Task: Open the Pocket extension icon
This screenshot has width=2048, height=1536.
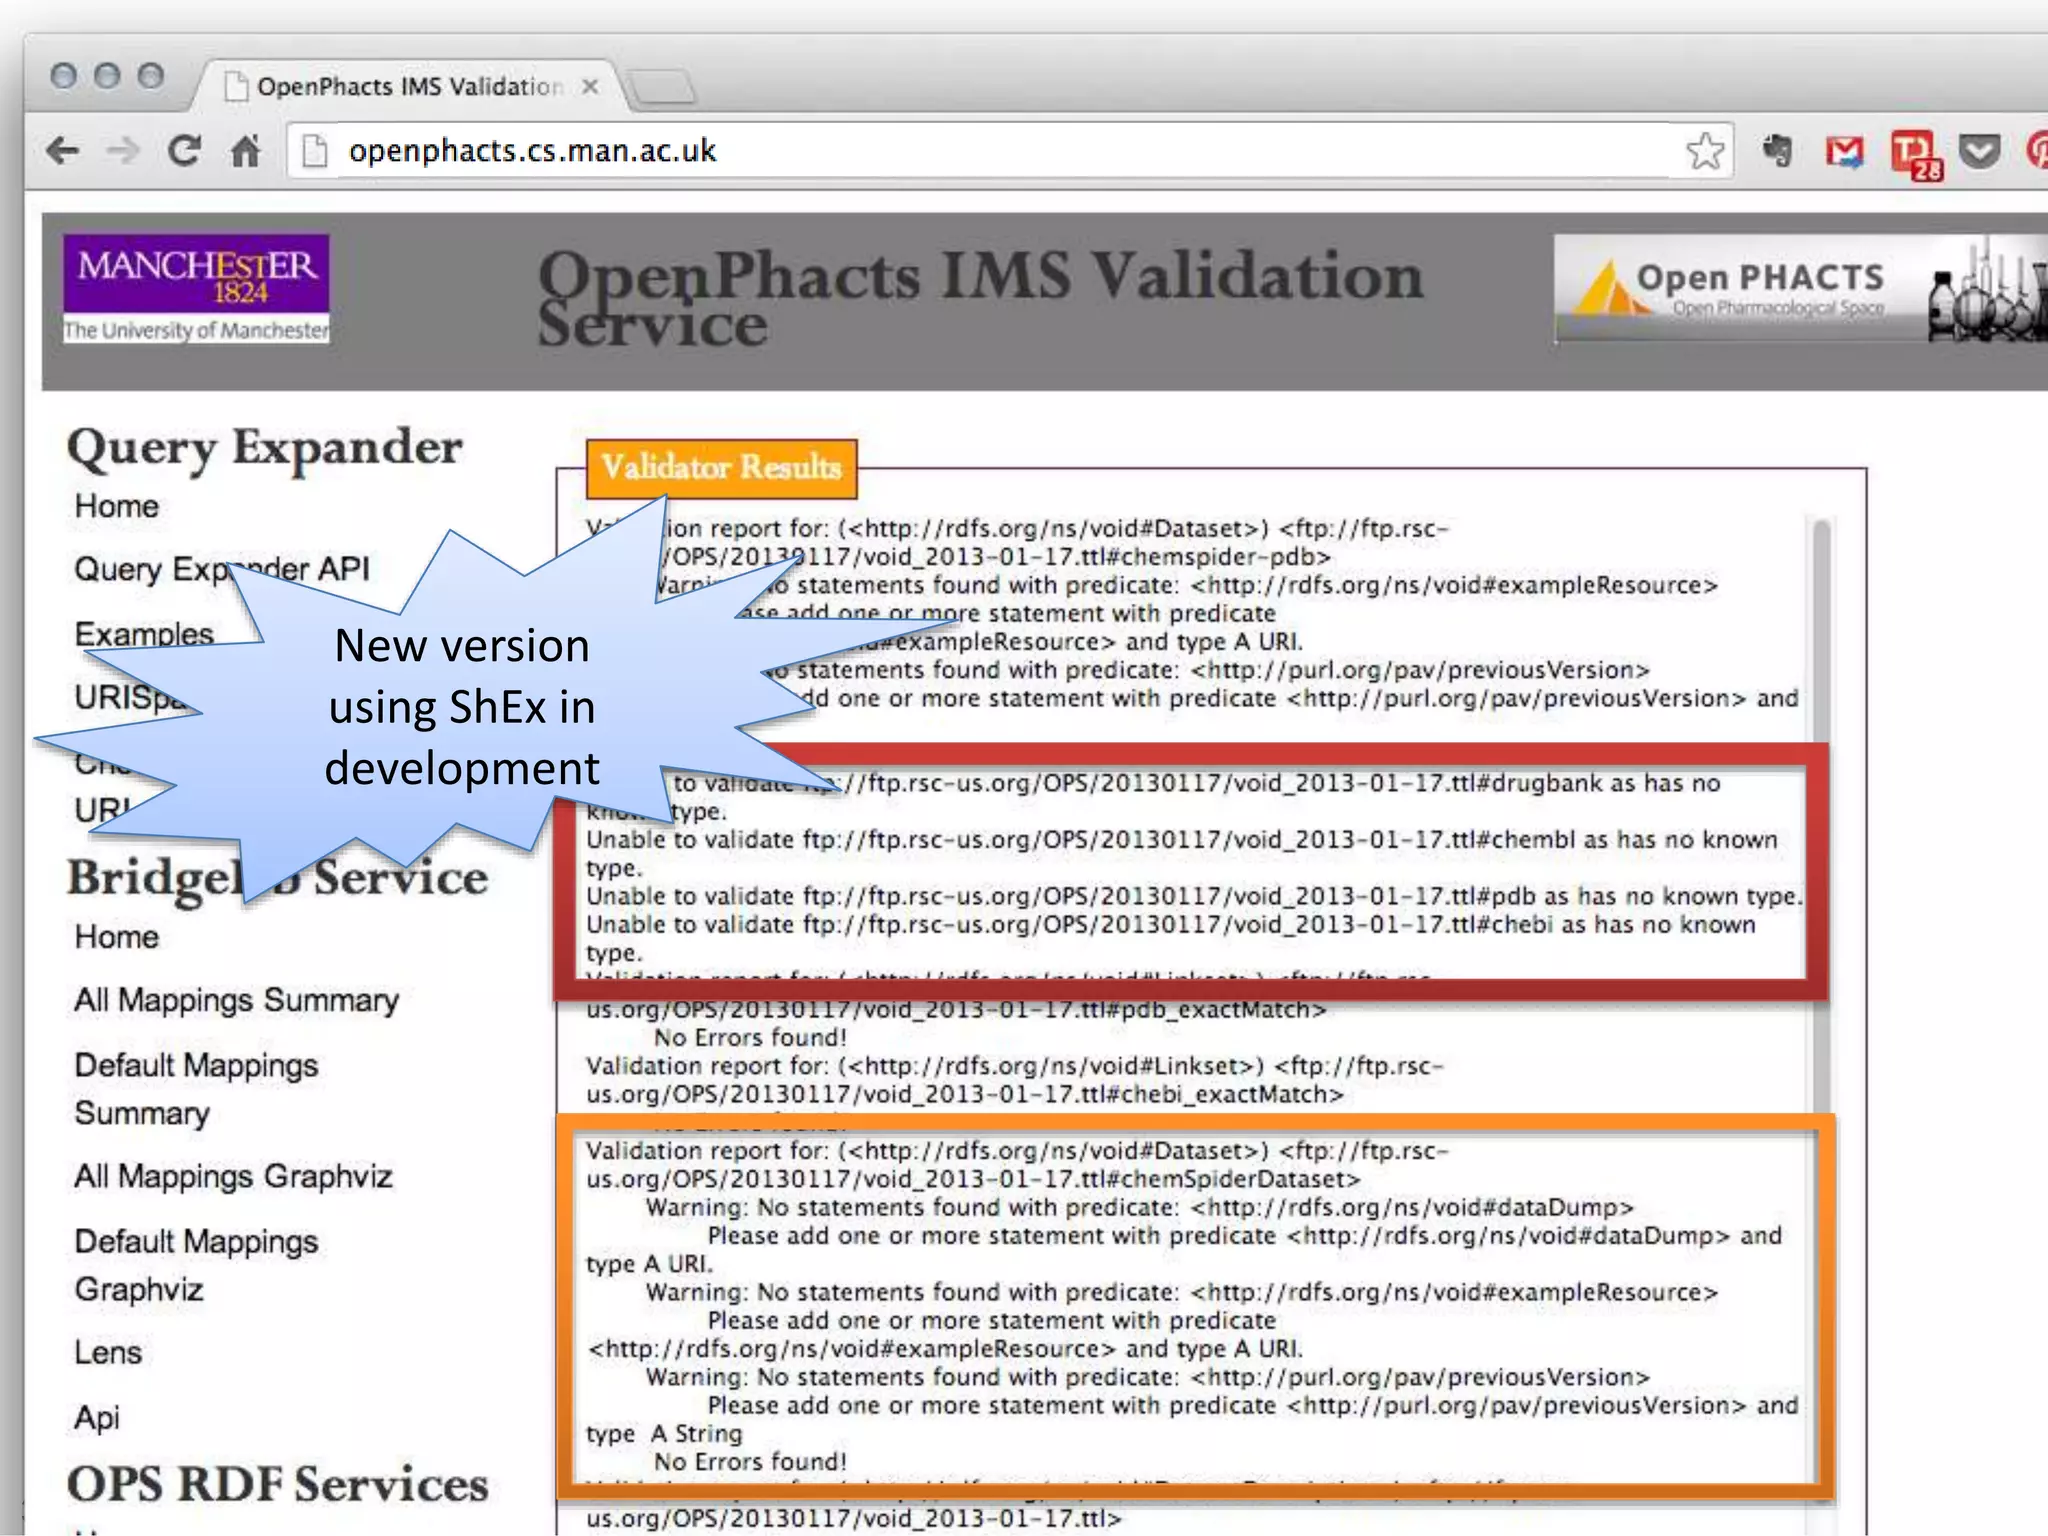Action: [1979, 151]
